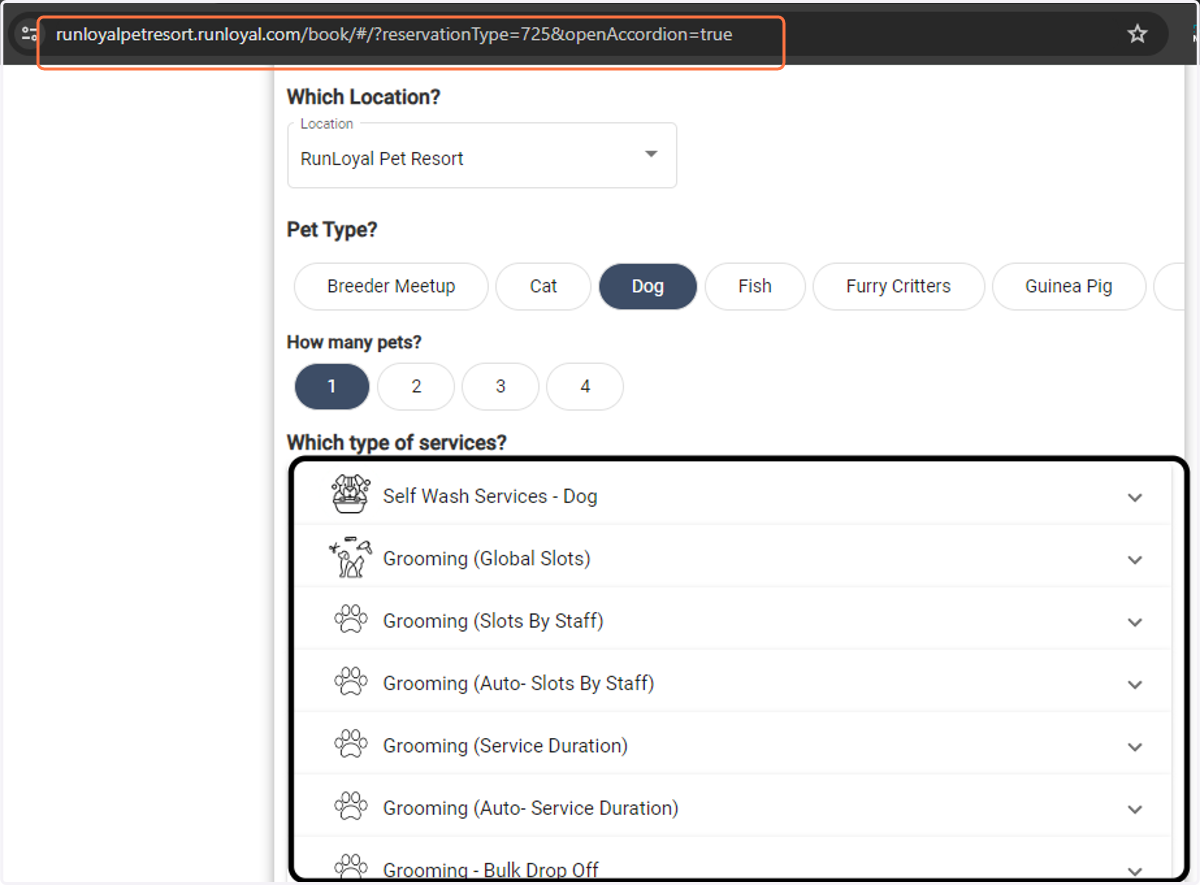Click the paw icon for Grooming (Slots By Staff)
This screenshot has height=885, width=1200.
pyautogui.click(x=351, y=620)
